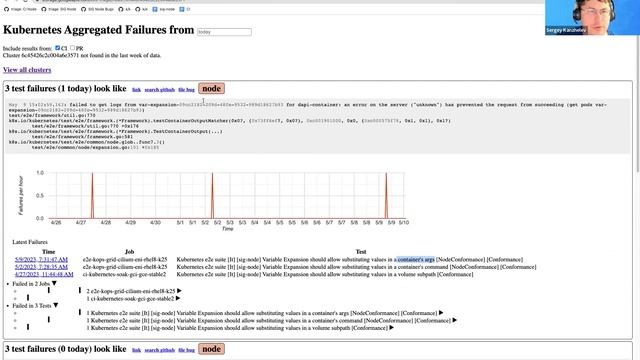Click the page's vertical scrollbar

[637, 102]
